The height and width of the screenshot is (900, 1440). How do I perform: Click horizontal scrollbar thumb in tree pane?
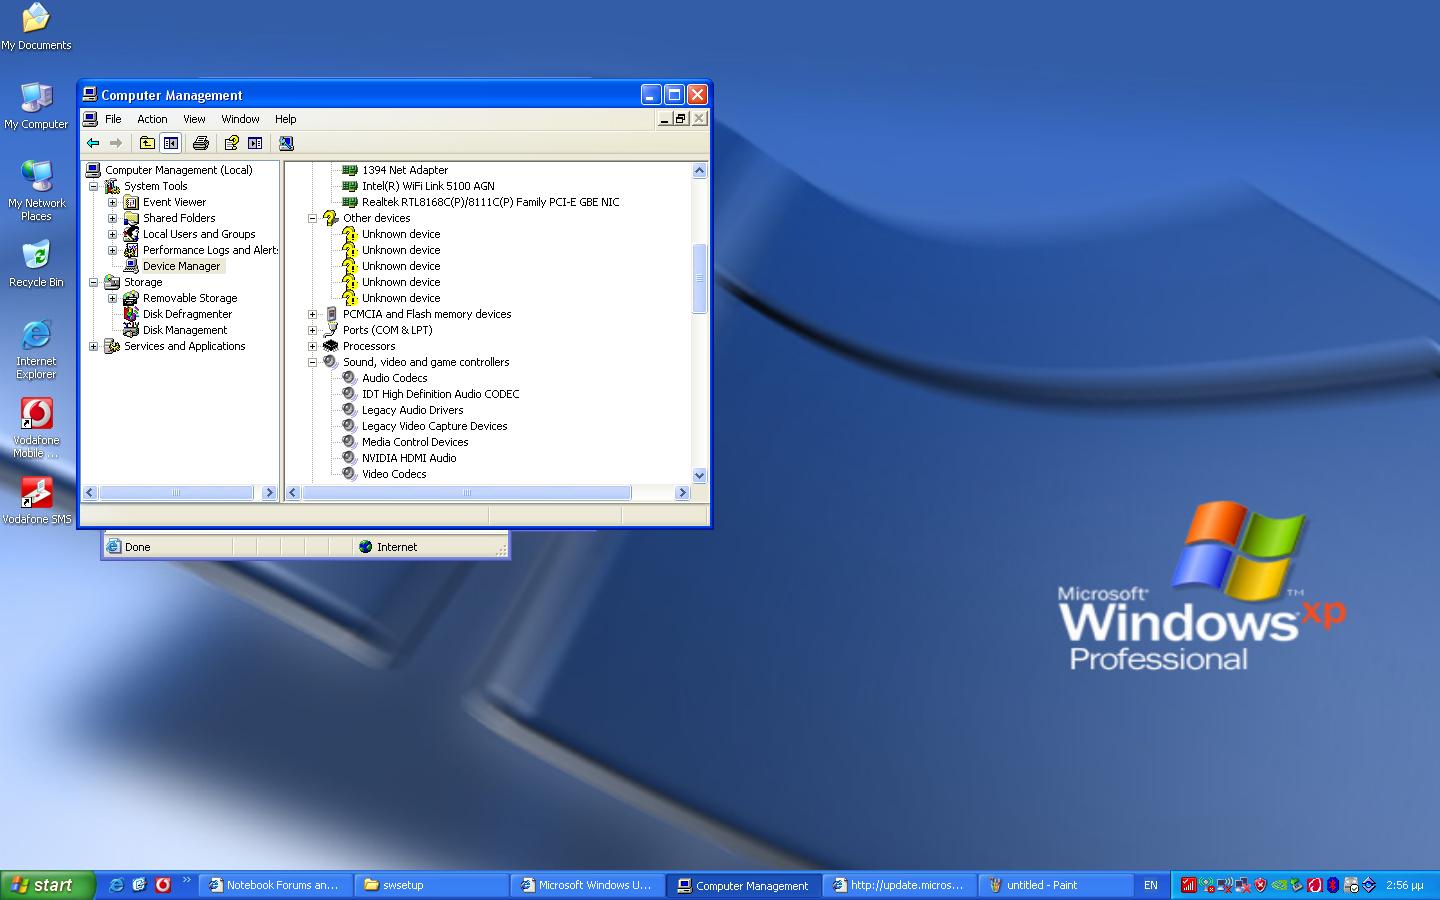point(176,492)
